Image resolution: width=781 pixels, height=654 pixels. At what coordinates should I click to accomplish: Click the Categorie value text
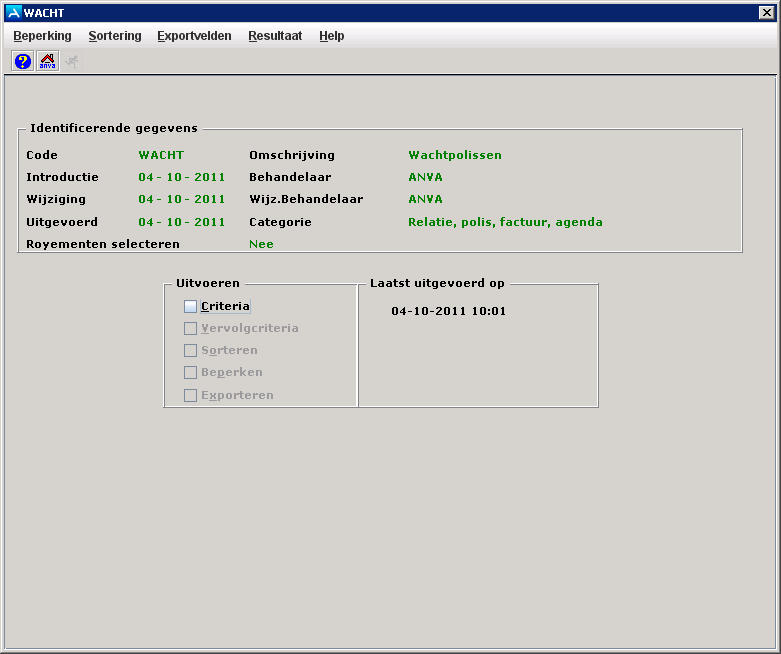[505, 222]
